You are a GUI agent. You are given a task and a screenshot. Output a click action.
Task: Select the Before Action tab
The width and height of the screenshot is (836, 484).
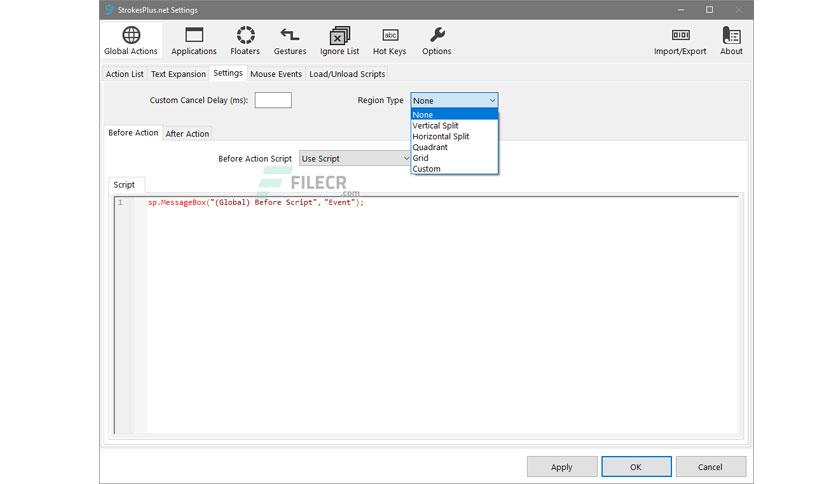point(133,133)
